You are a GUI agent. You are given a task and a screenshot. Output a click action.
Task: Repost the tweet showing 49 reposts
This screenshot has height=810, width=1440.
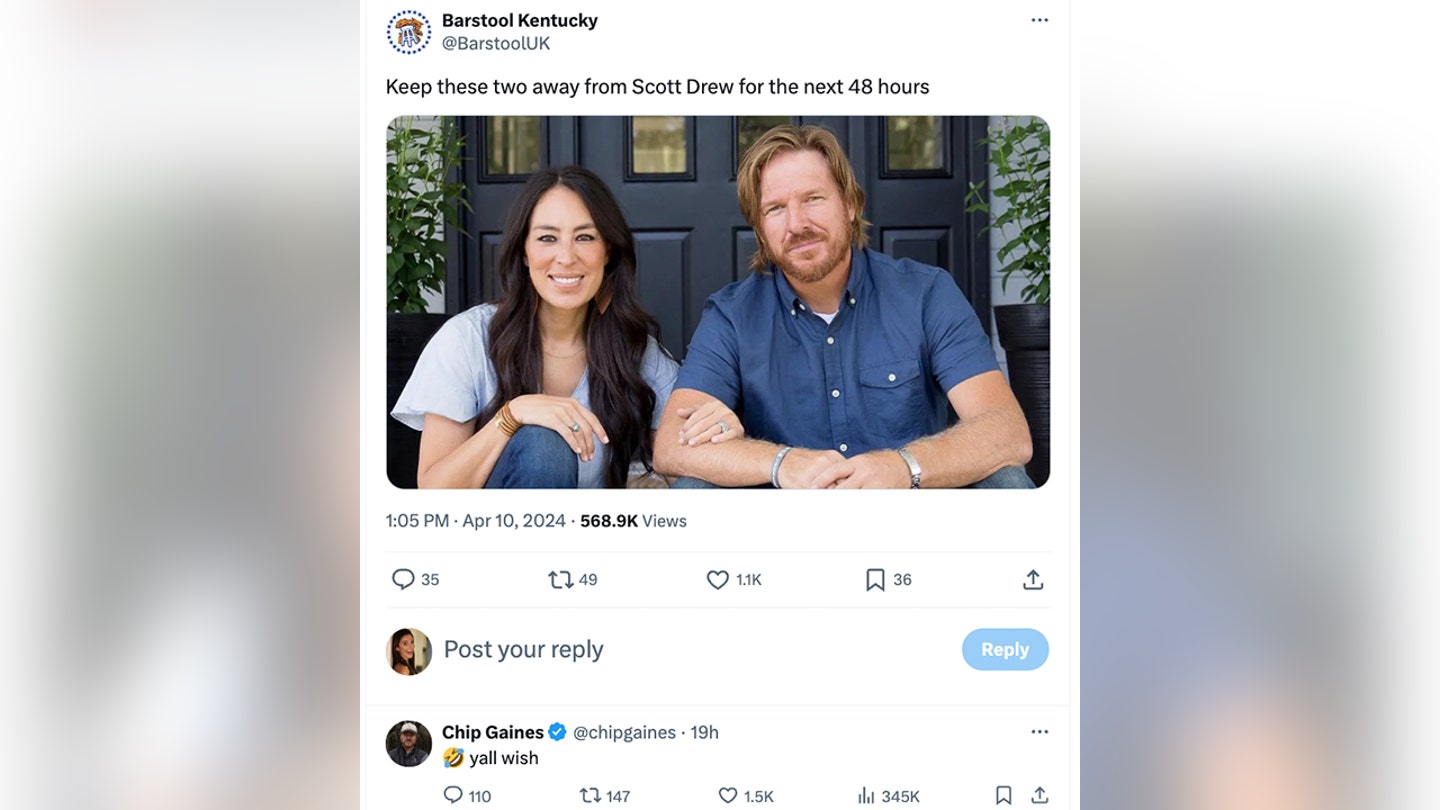573,579
